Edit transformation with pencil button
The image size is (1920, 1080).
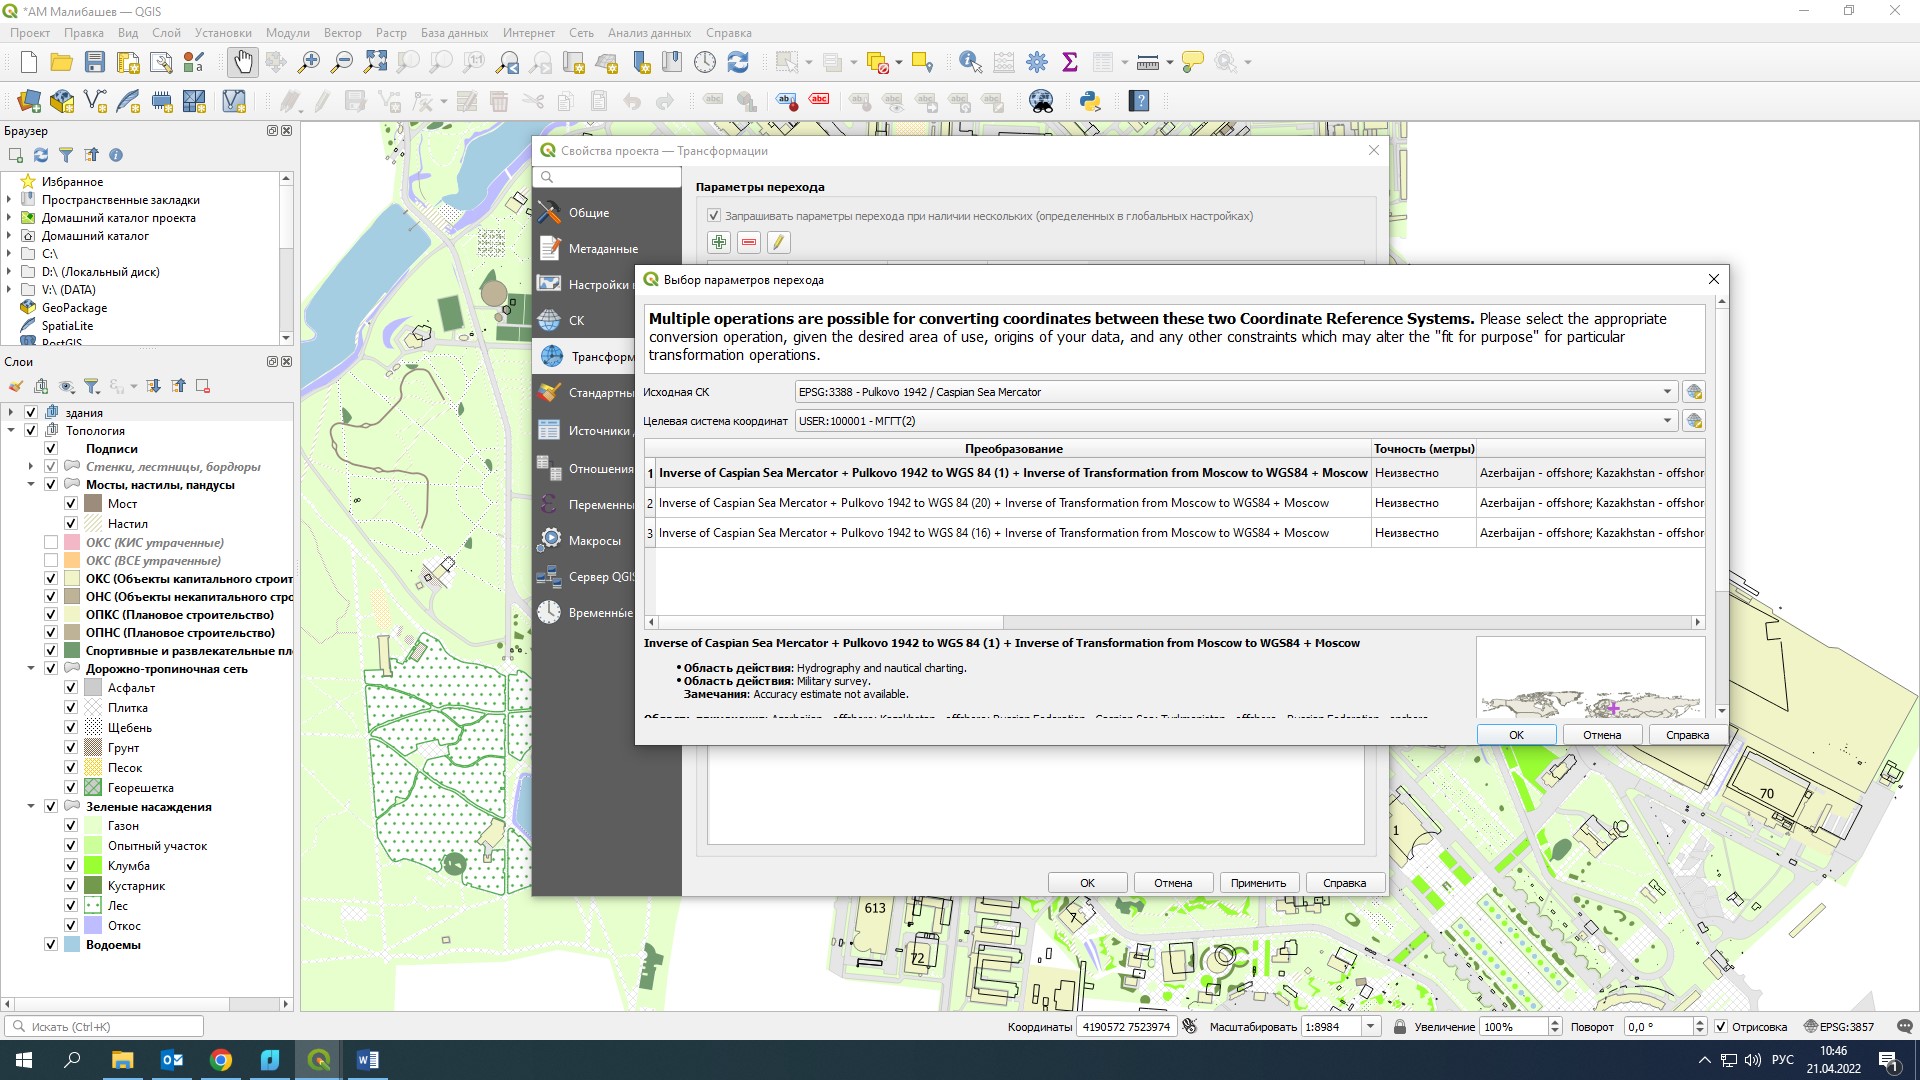tap(779, 242)
